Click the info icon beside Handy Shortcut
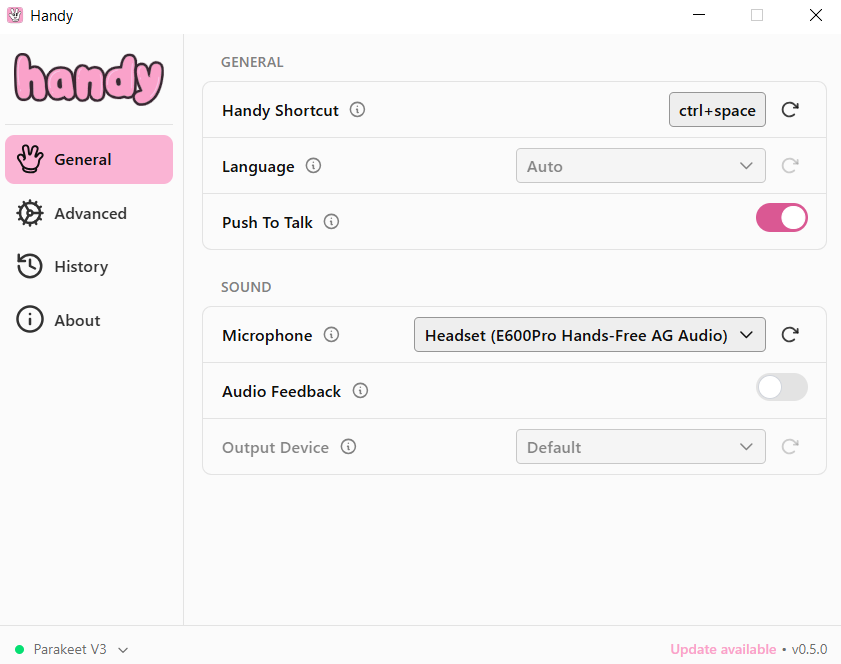Screen dimensions: 841x664 (x=357, y=110)
